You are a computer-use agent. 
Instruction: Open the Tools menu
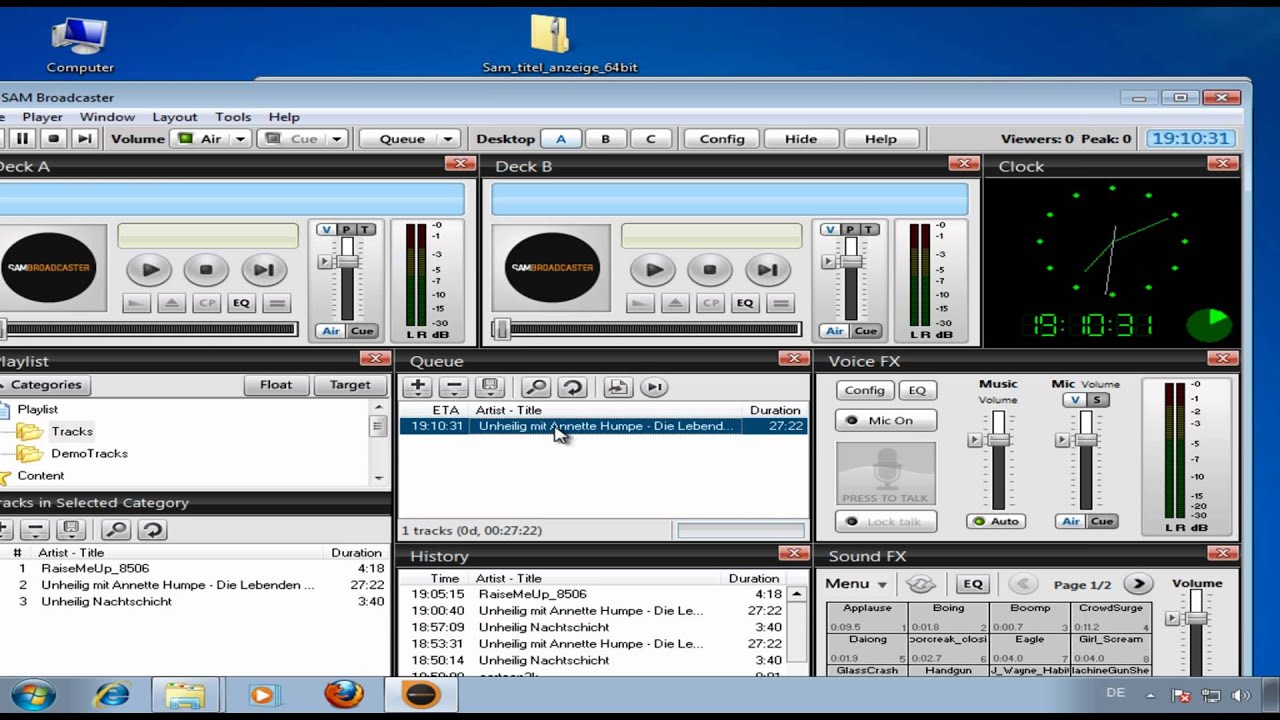[233, 117]
